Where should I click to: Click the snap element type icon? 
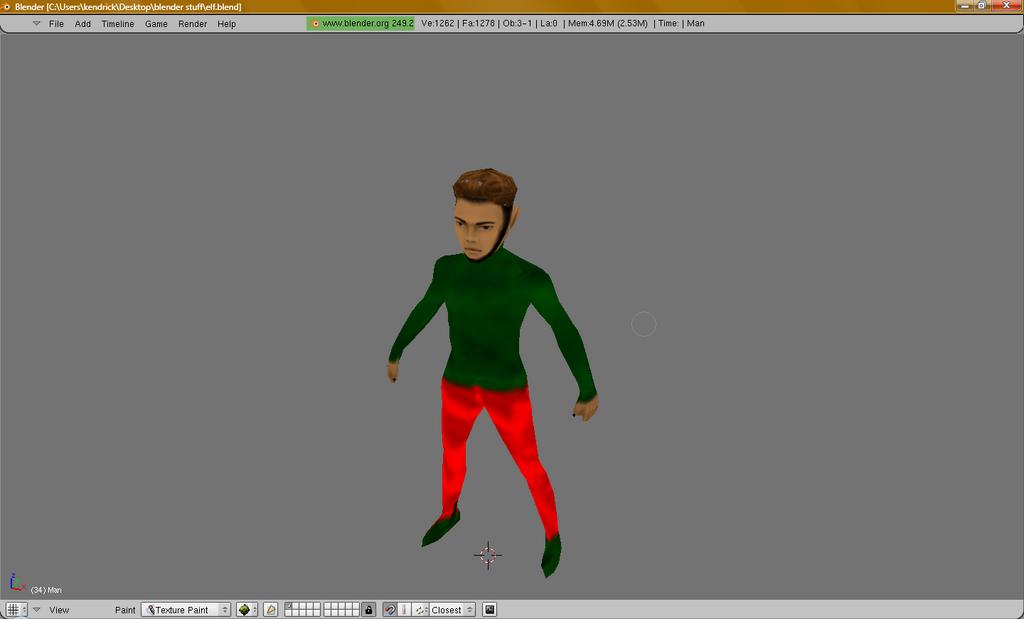pyautogui.click(x=404, y=610)
